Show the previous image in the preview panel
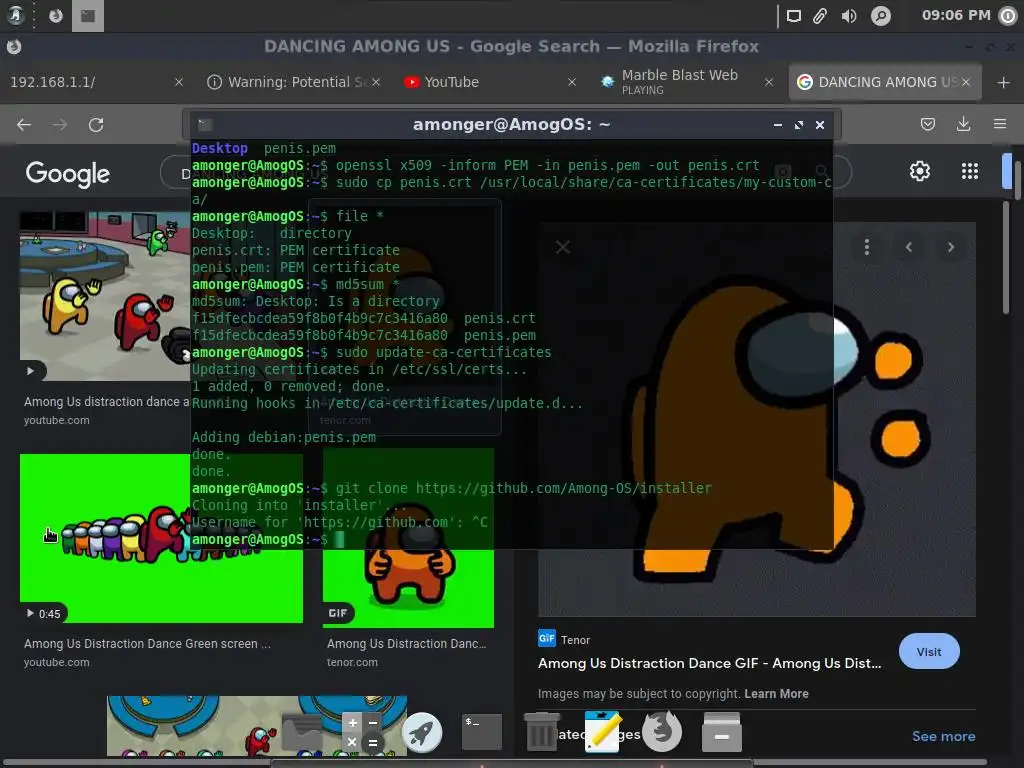 coord(908,247)
